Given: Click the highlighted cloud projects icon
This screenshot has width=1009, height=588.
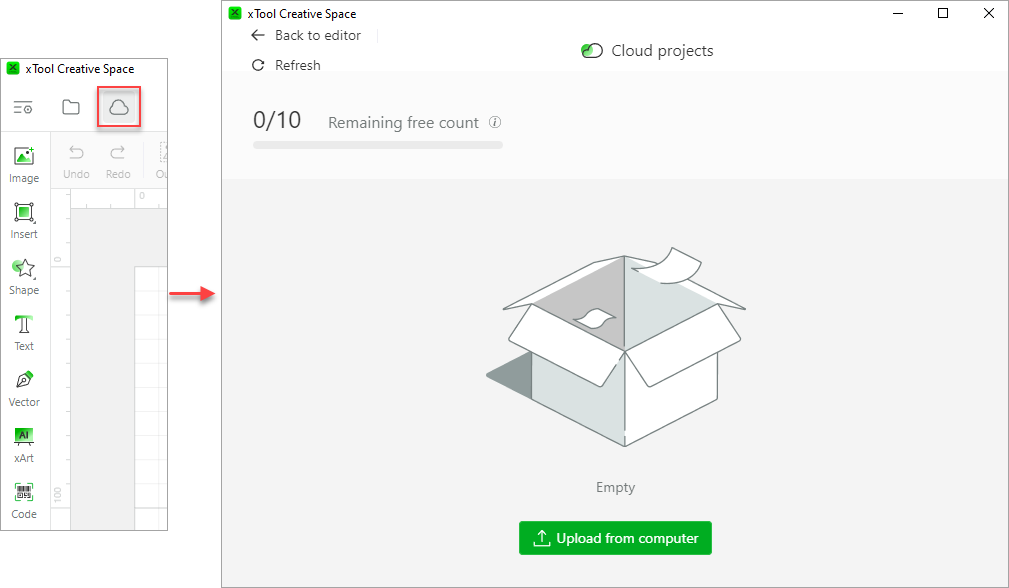Looking at the screenshot, I should (119, 107).
